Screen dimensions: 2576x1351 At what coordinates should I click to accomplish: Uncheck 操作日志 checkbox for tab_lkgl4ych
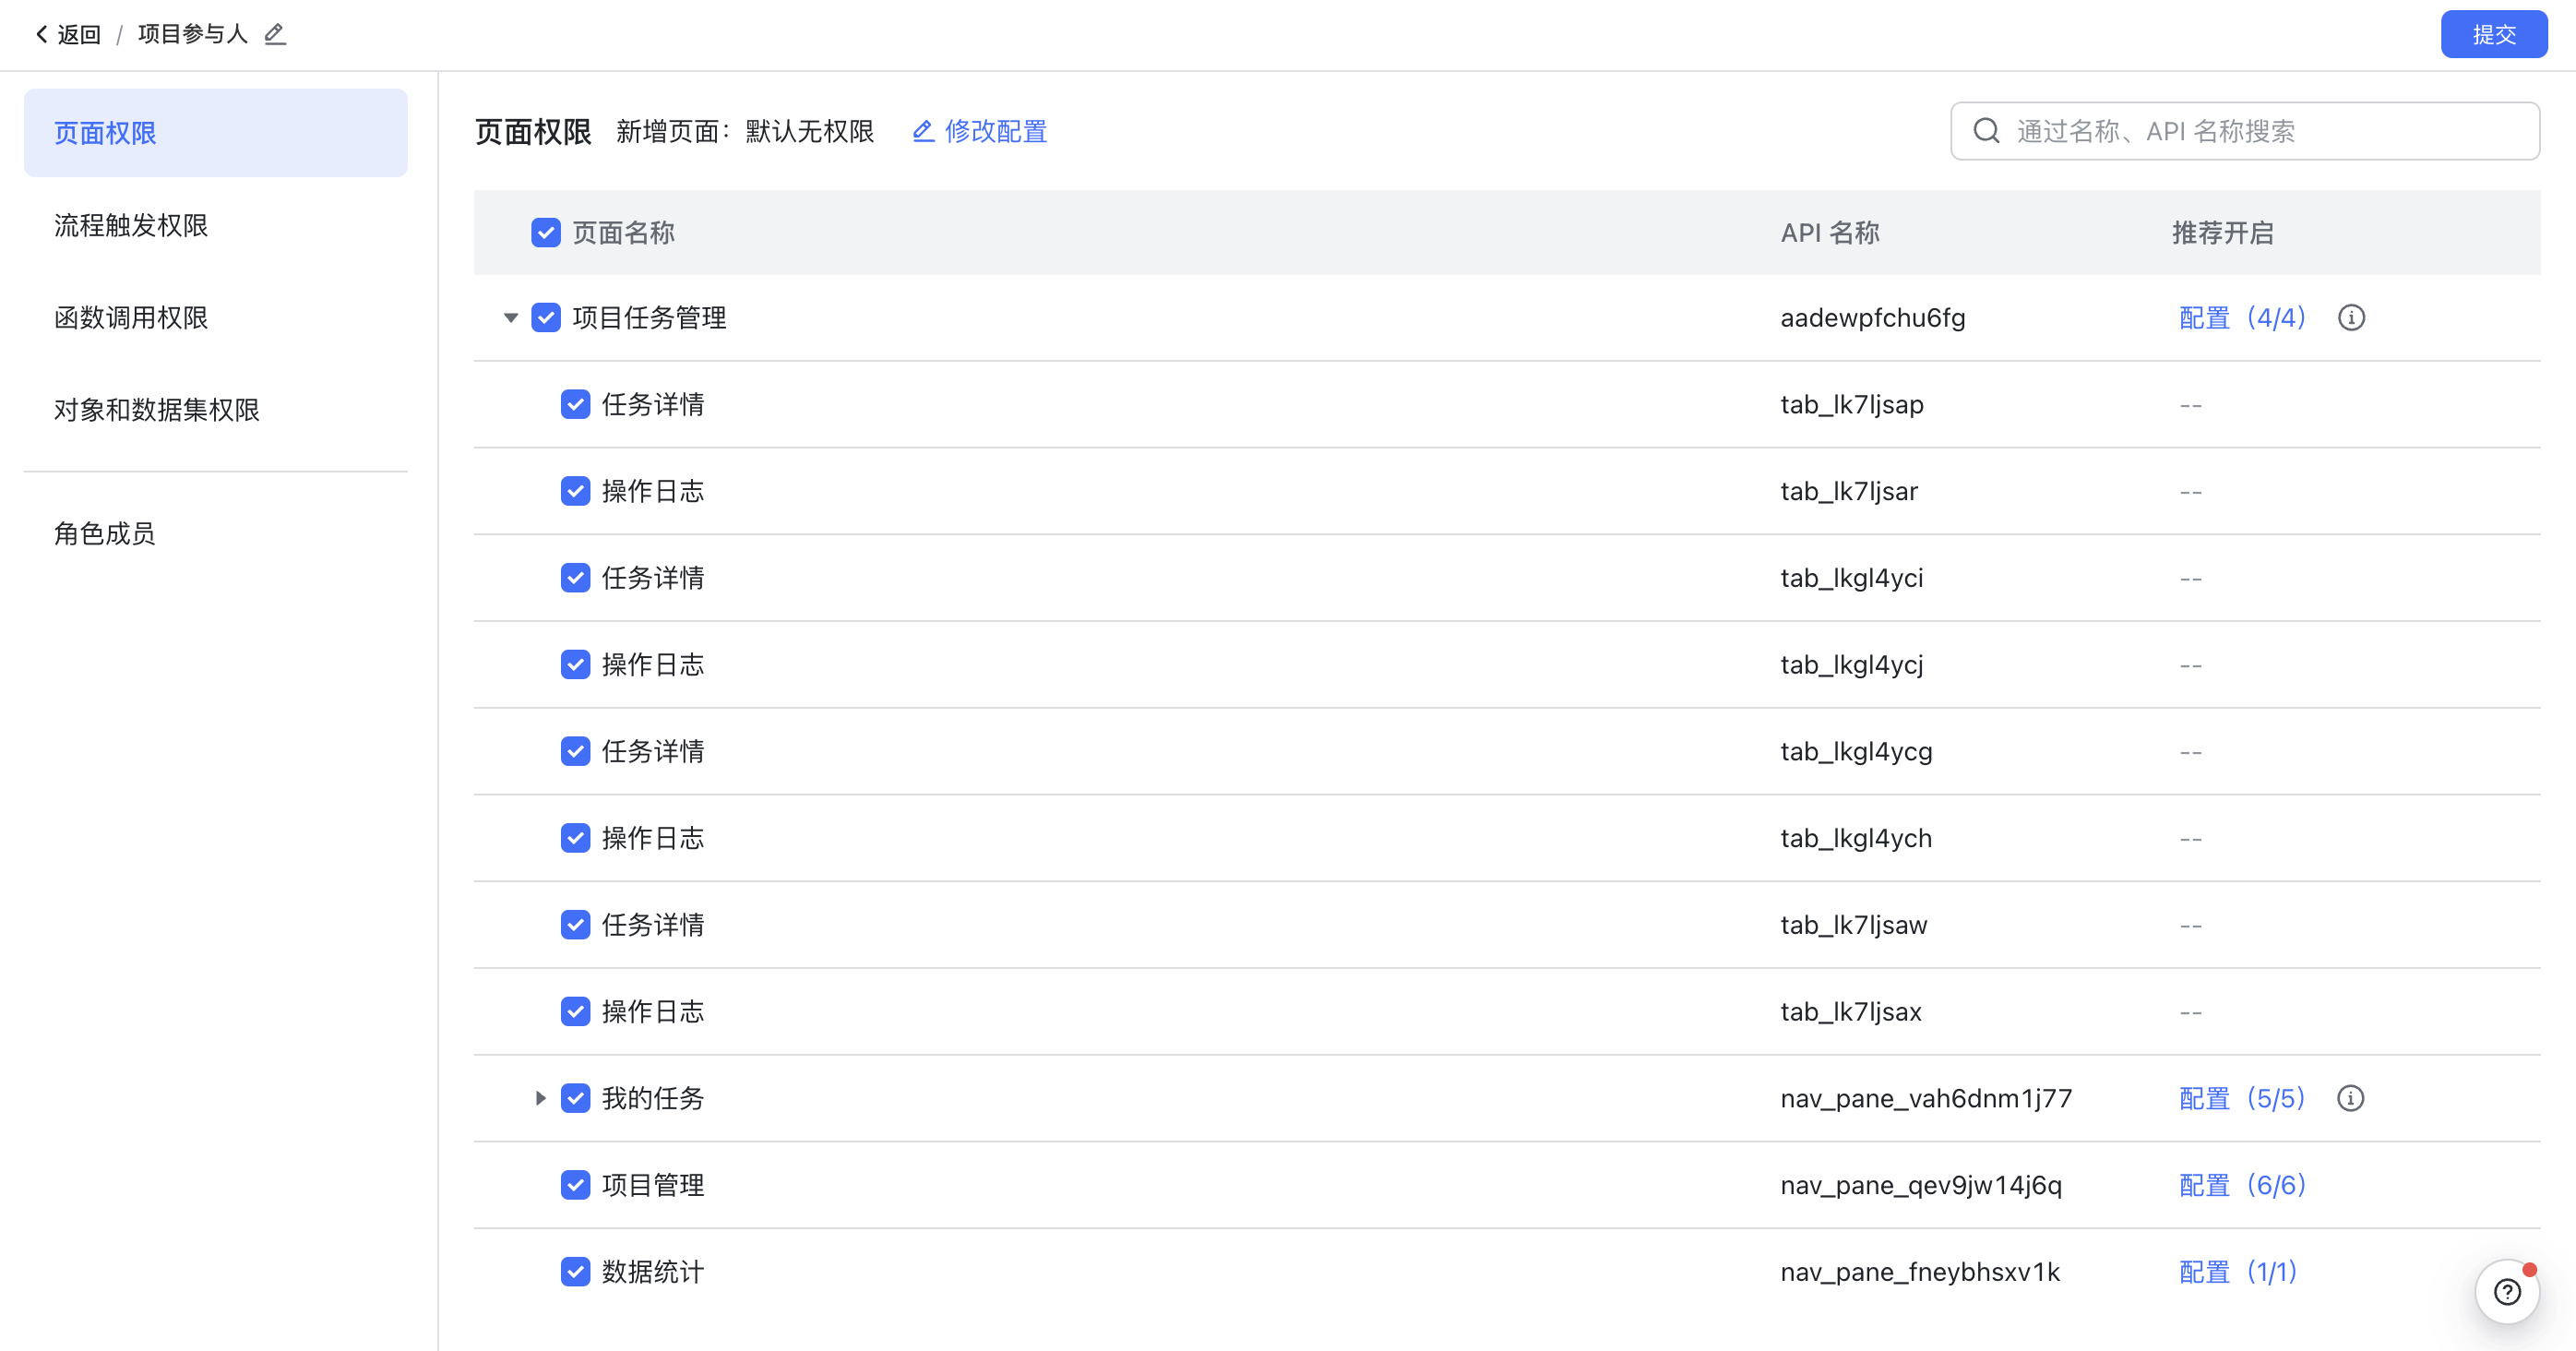tap(576, 838)
